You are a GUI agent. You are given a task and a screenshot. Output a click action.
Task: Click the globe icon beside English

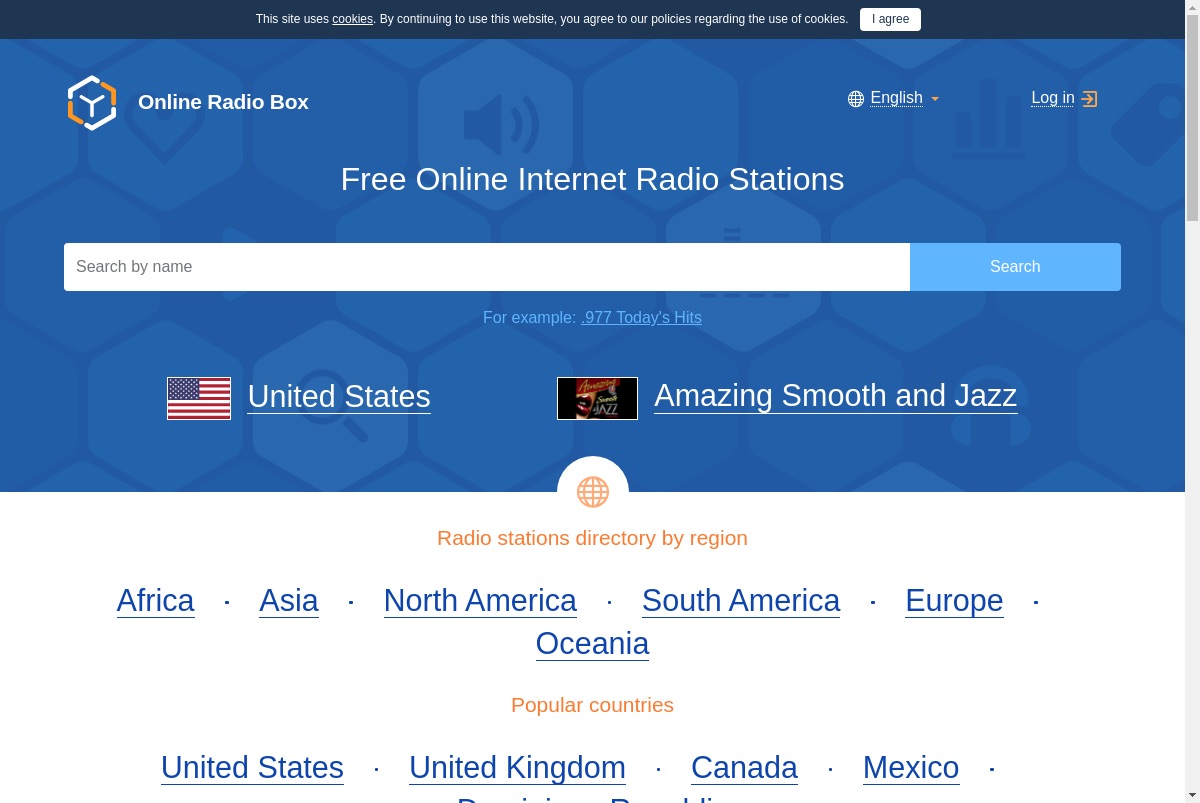[856, 99]
